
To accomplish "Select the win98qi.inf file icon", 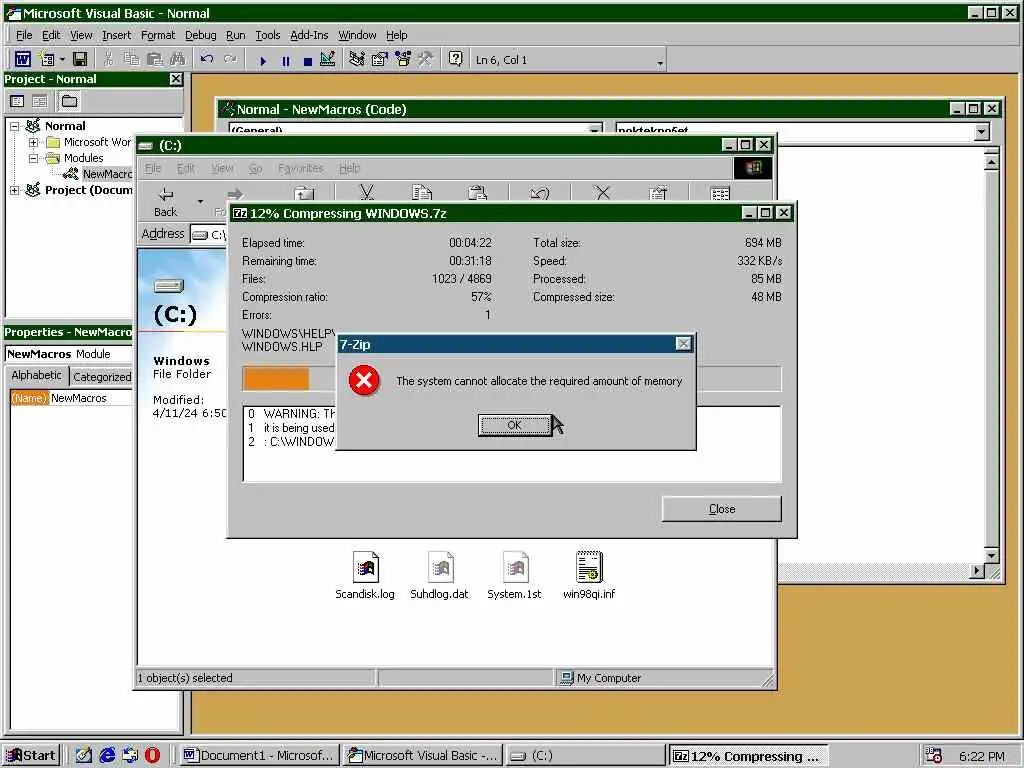I will (589, 575).
